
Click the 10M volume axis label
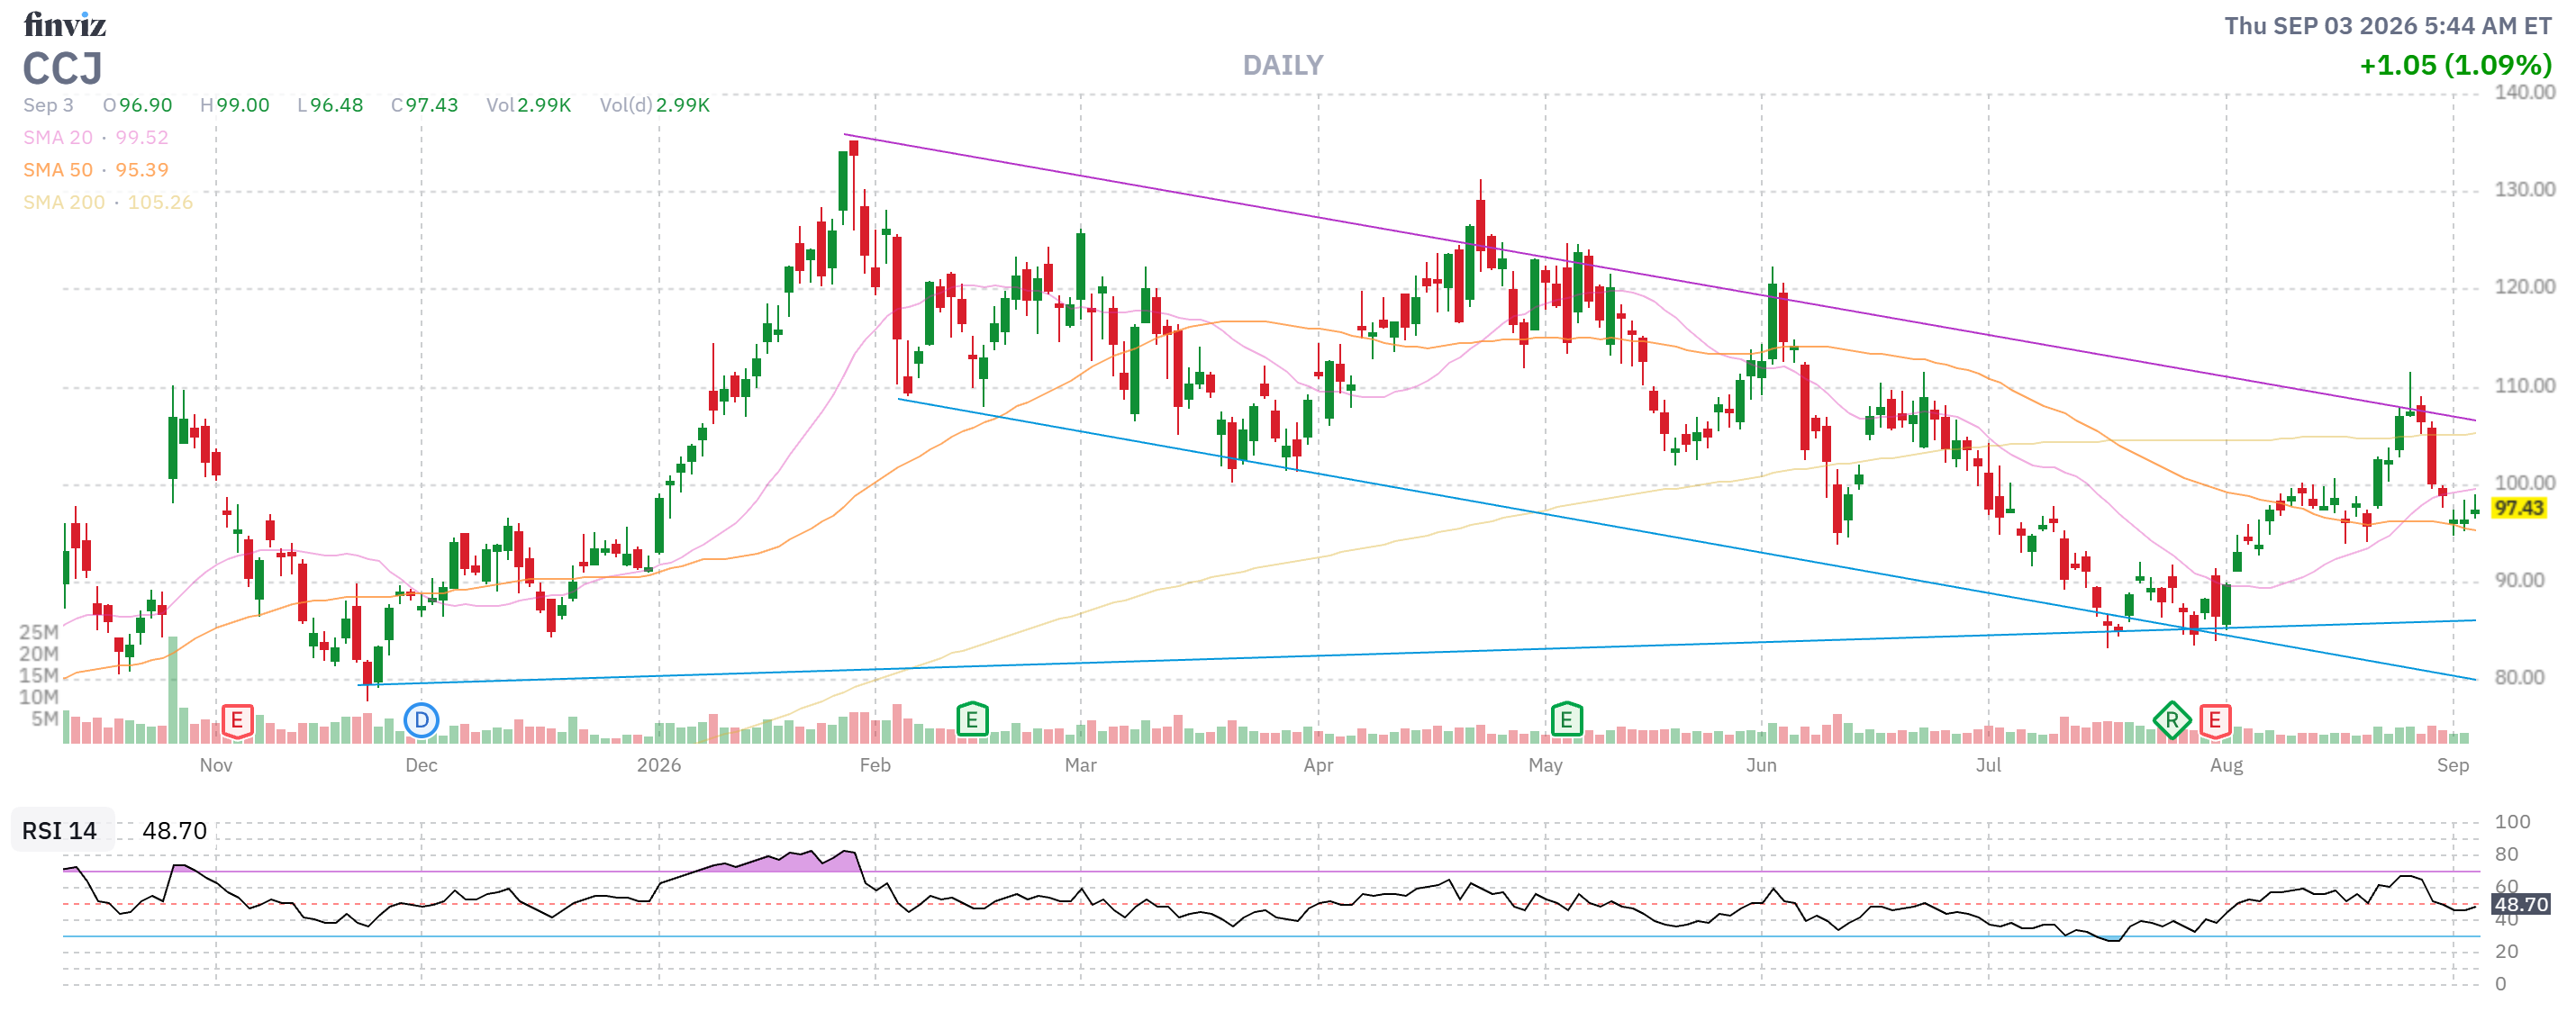[39, 698]
